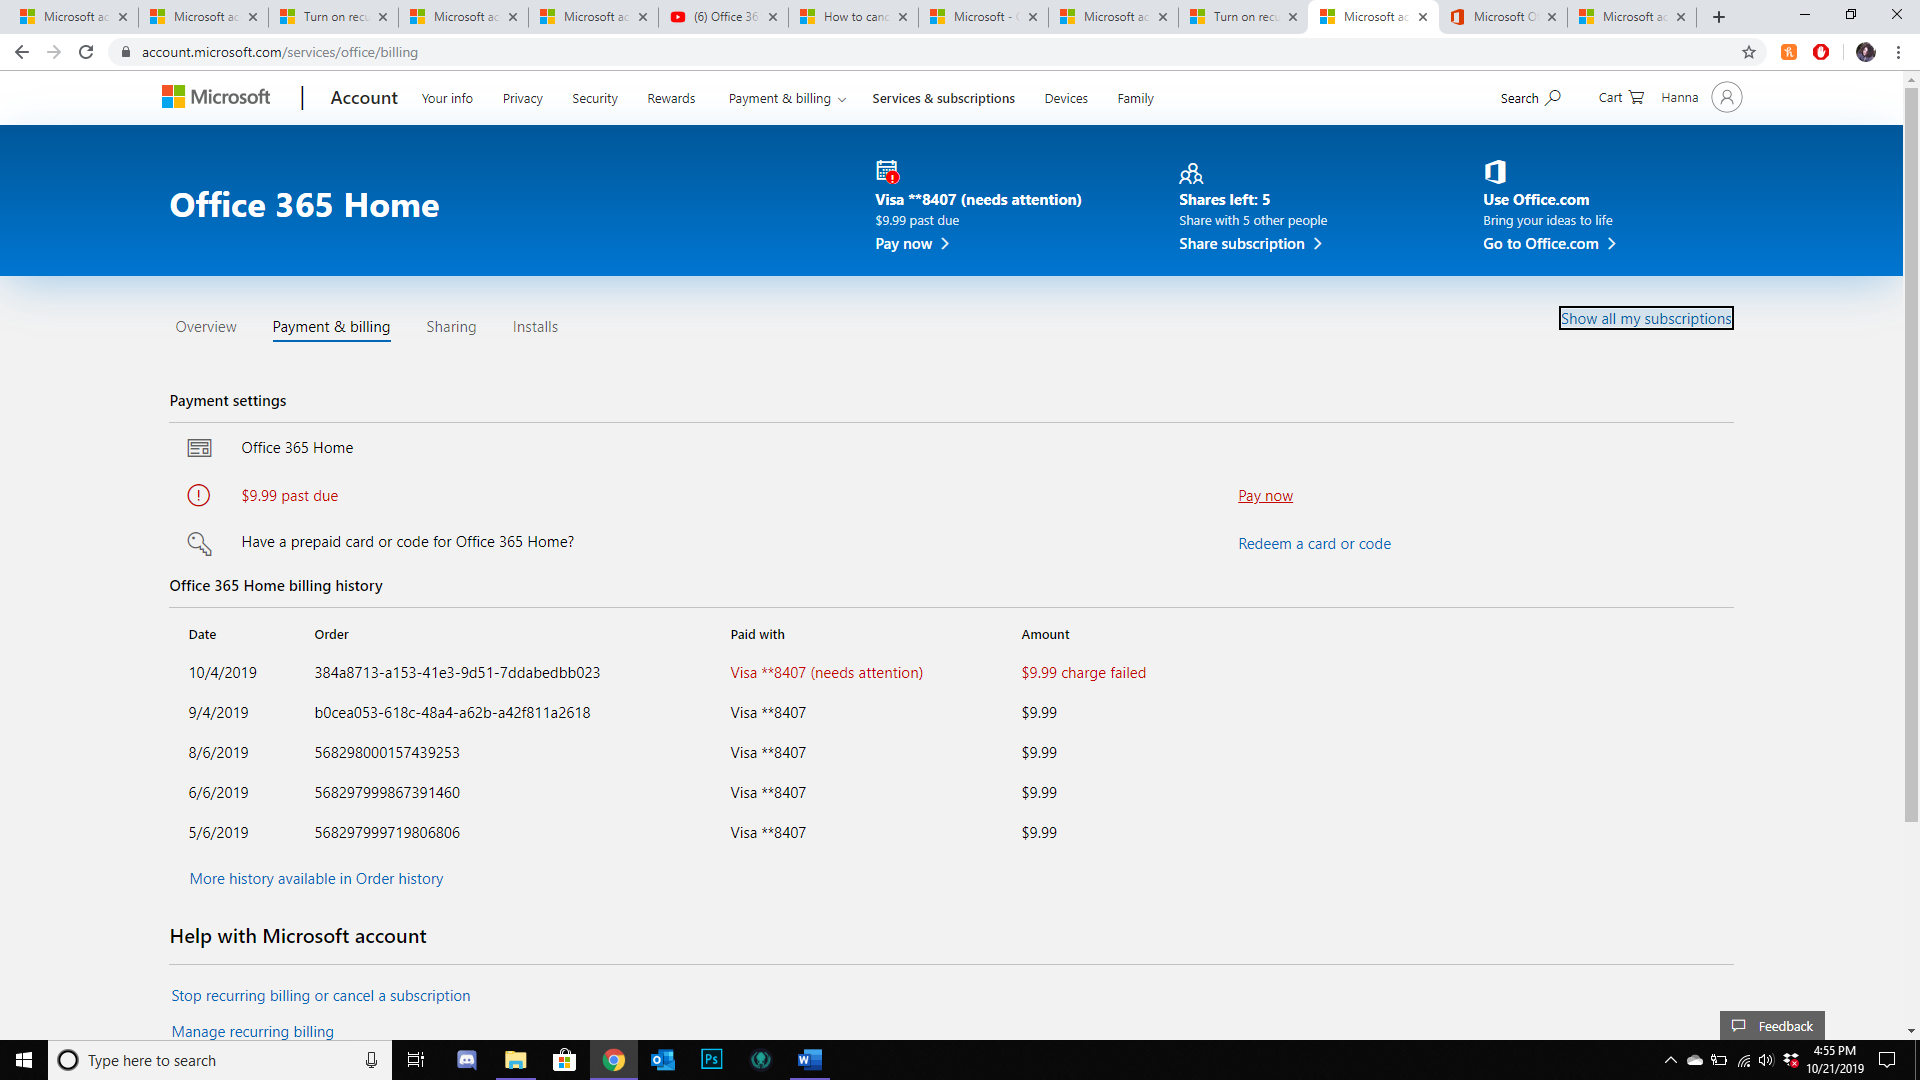Screen dimensions: 1920x1080
Task: Click Redeem a card or code
Action: pyautogui.click(x=1314, y=544)
